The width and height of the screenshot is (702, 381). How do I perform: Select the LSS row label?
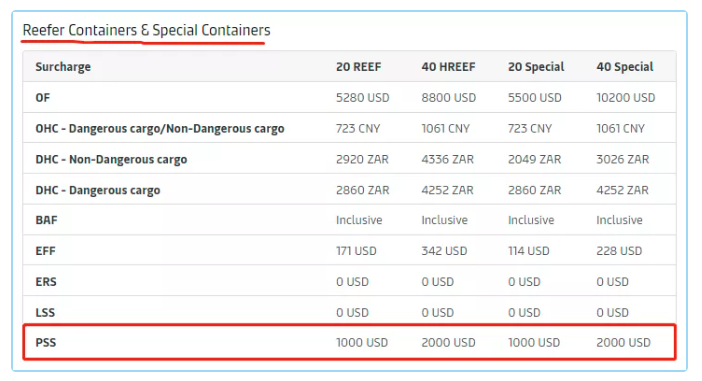point(45,313)
